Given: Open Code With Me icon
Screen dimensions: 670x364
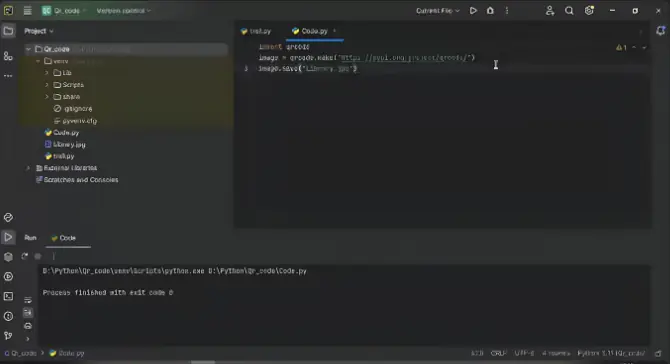Looking at the screenshot, I should click(x=550, y=11).
